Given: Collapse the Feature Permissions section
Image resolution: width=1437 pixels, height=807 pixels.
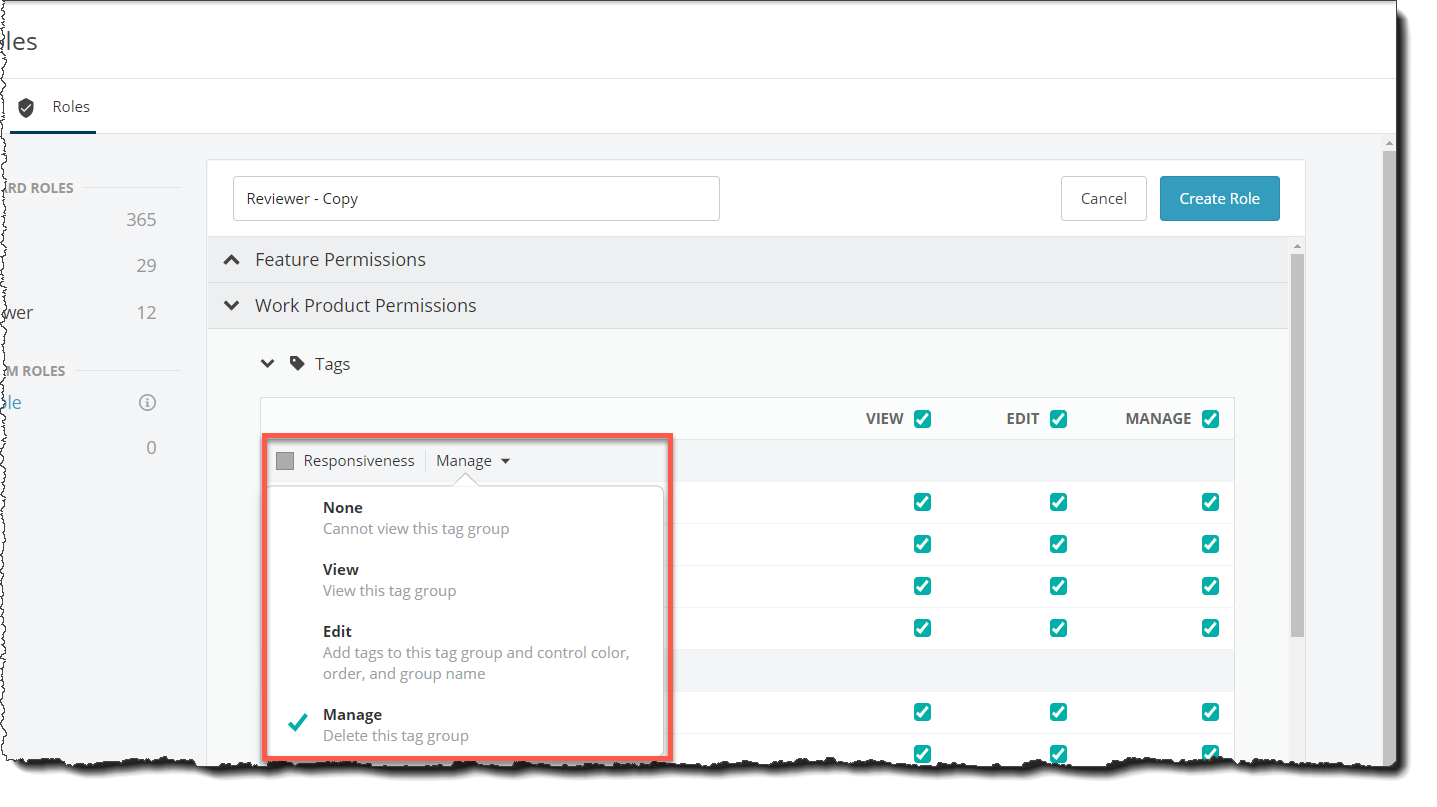Looking at the screenshot, I should click(232, 260).
